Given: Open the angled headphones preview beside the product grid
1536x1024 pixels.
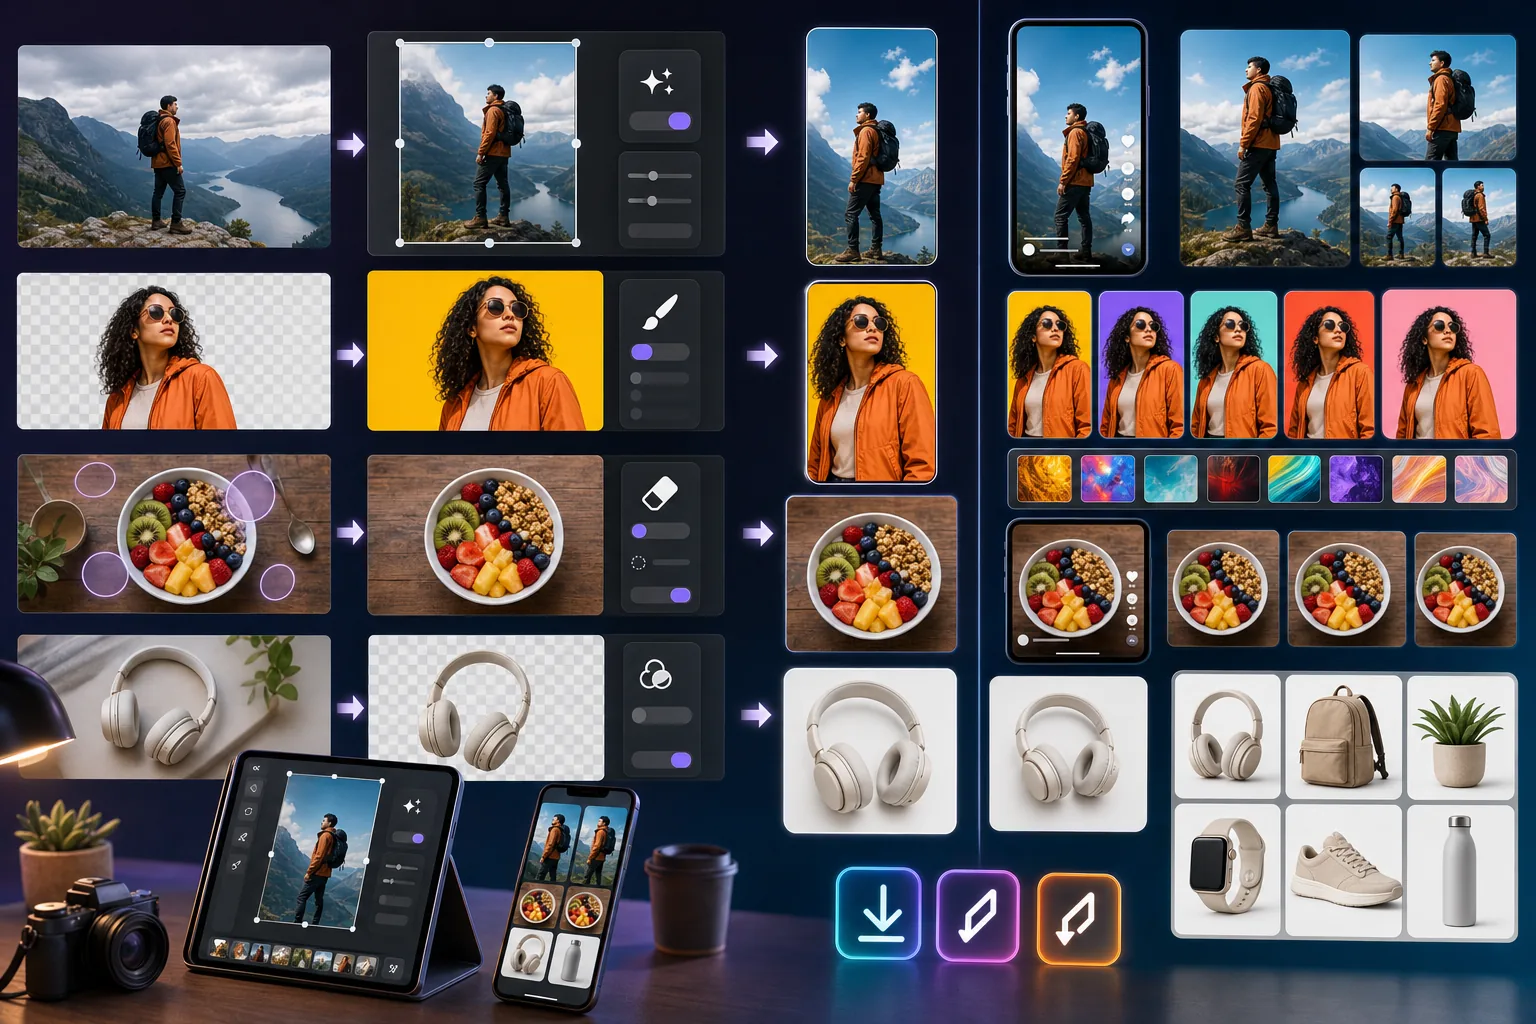Looking at the screenshot, I should 1068,753.
